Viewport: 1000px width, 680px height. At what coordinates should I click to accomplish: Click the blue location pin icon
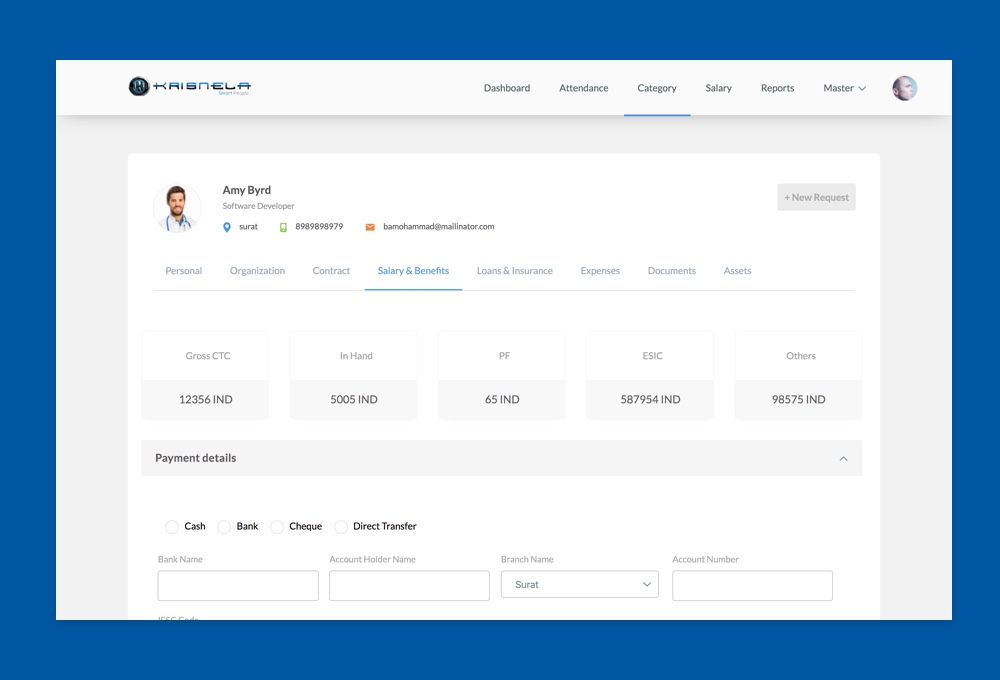pyautogui.click(x=227, y=227)
